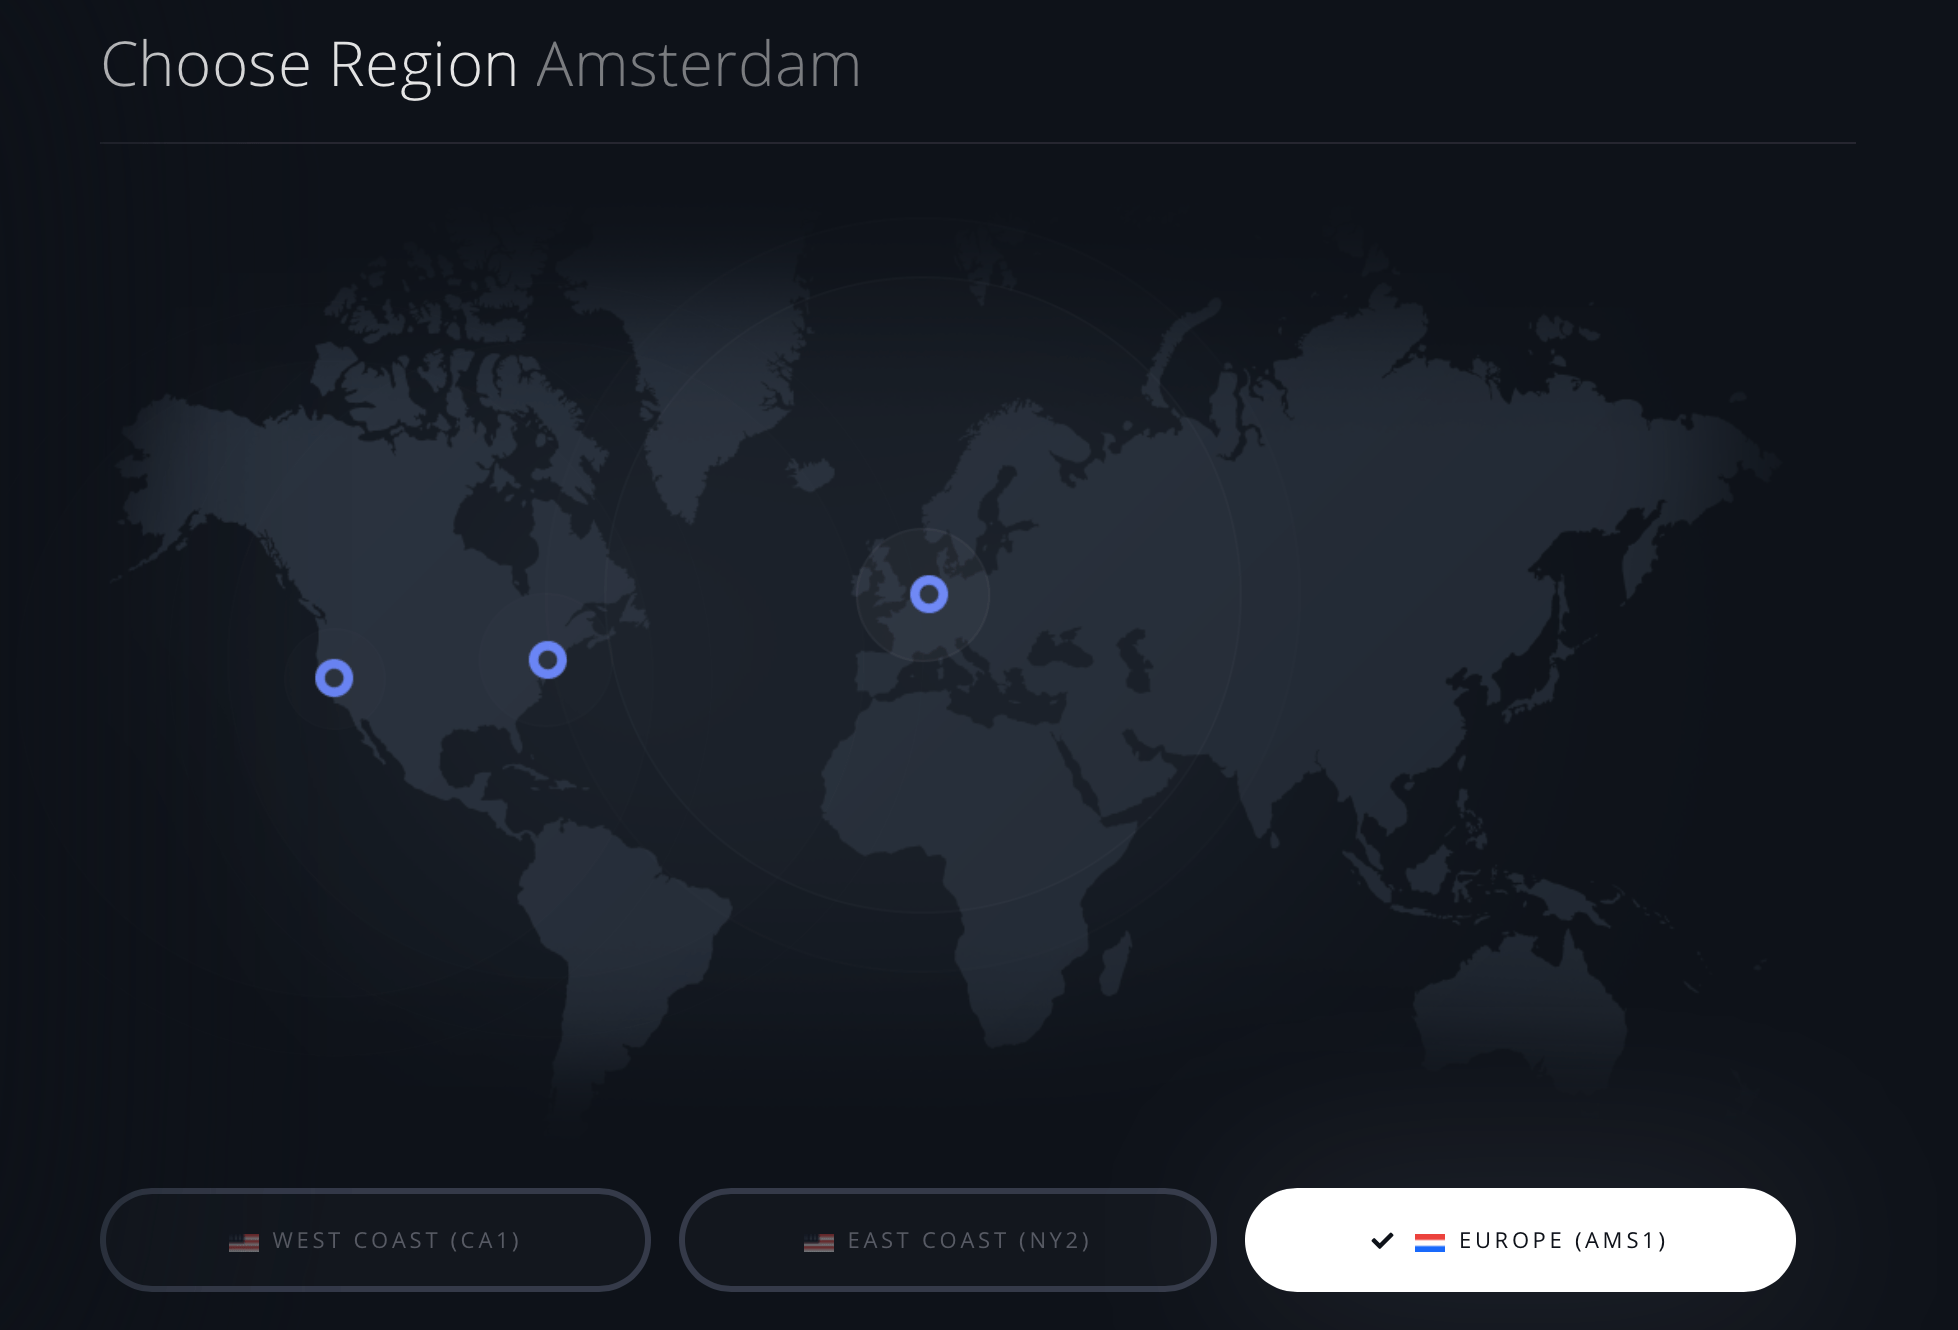Click the Amsterdam marker on the map
Viewport: 1958px width, 1330px height.
(929, 594)
